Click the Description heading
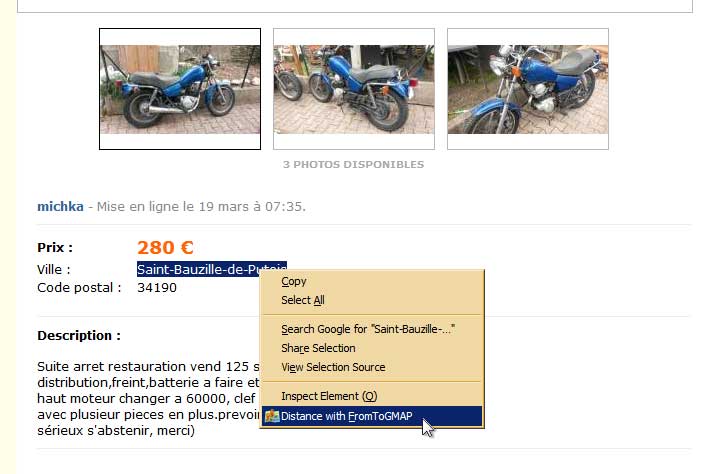Viewport: 717px width, 474px height. click(79, 336)
